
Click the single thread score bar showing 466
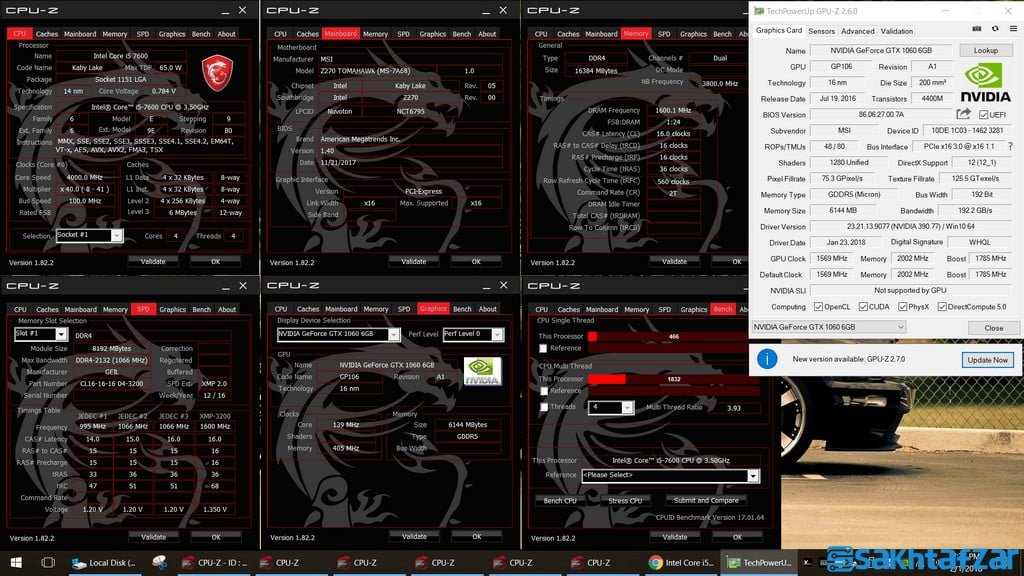pos(673,336)
